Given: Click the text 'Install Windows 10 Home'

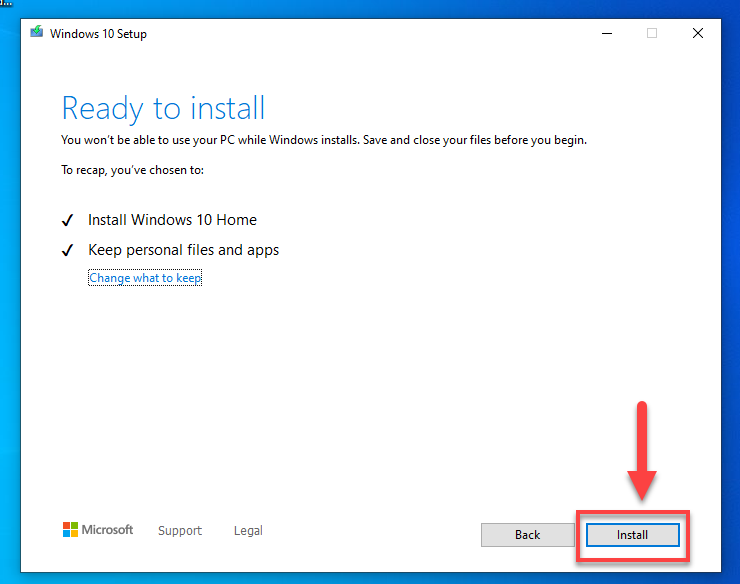Looking at the screenshot, I should coord(172,220).
